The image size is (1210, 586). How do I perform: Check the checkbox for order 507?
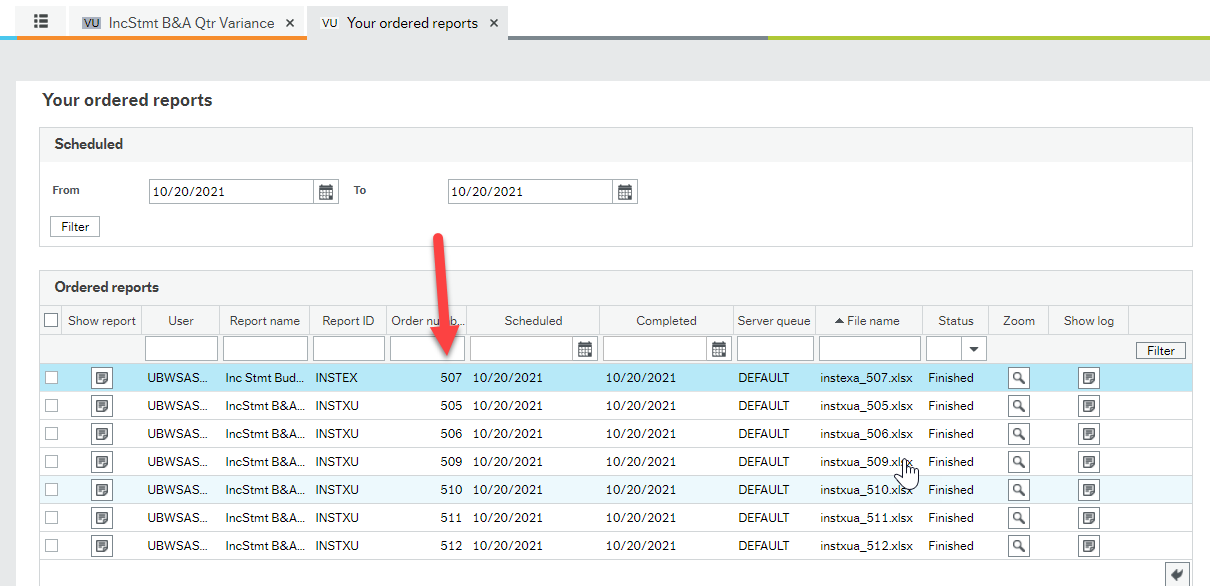[51, 377]
